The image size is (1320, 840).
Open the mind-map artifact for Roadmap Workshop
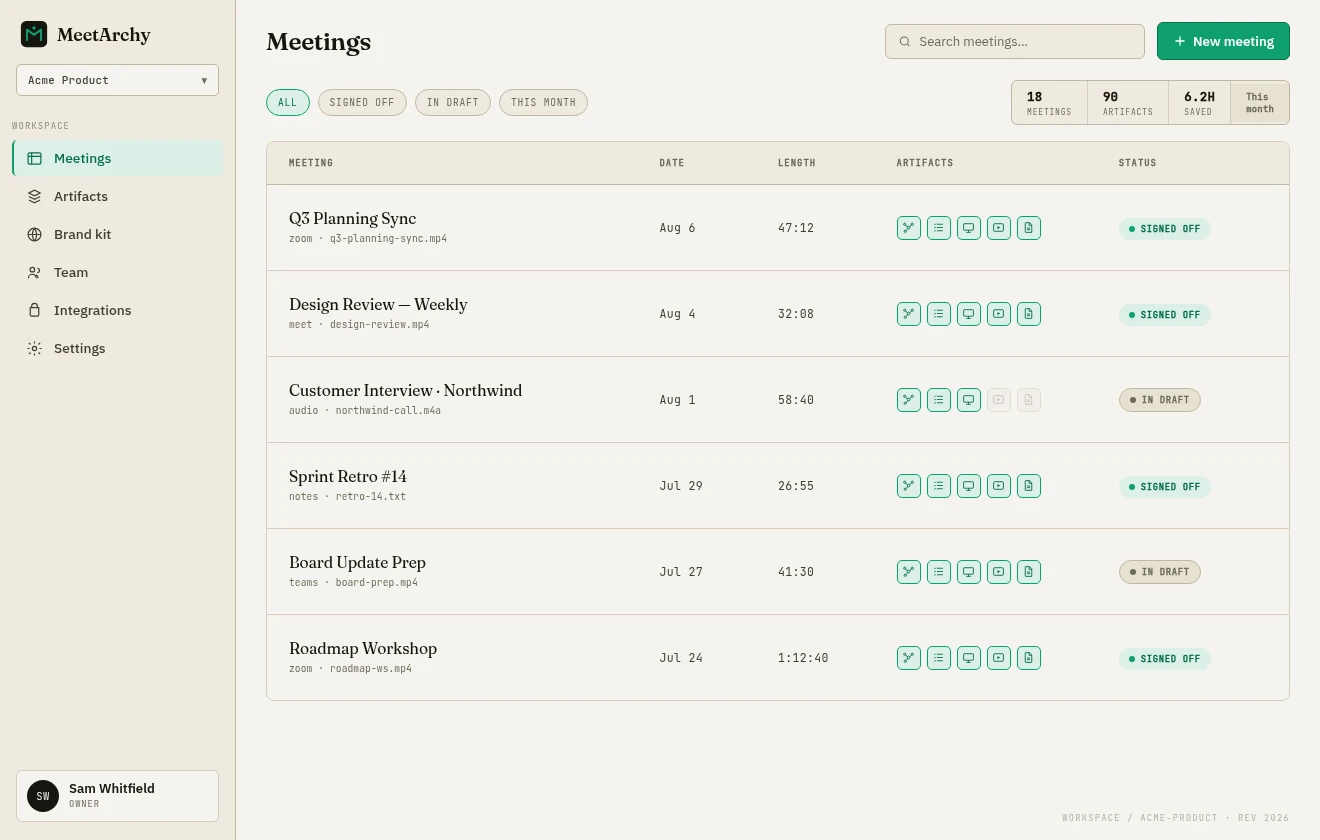pos(909,658)
